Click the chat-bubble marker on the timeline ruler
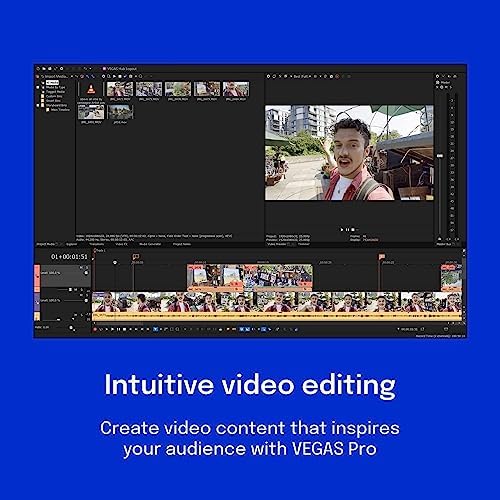This screenshot has height=500, width=500. tap(136, 256)
